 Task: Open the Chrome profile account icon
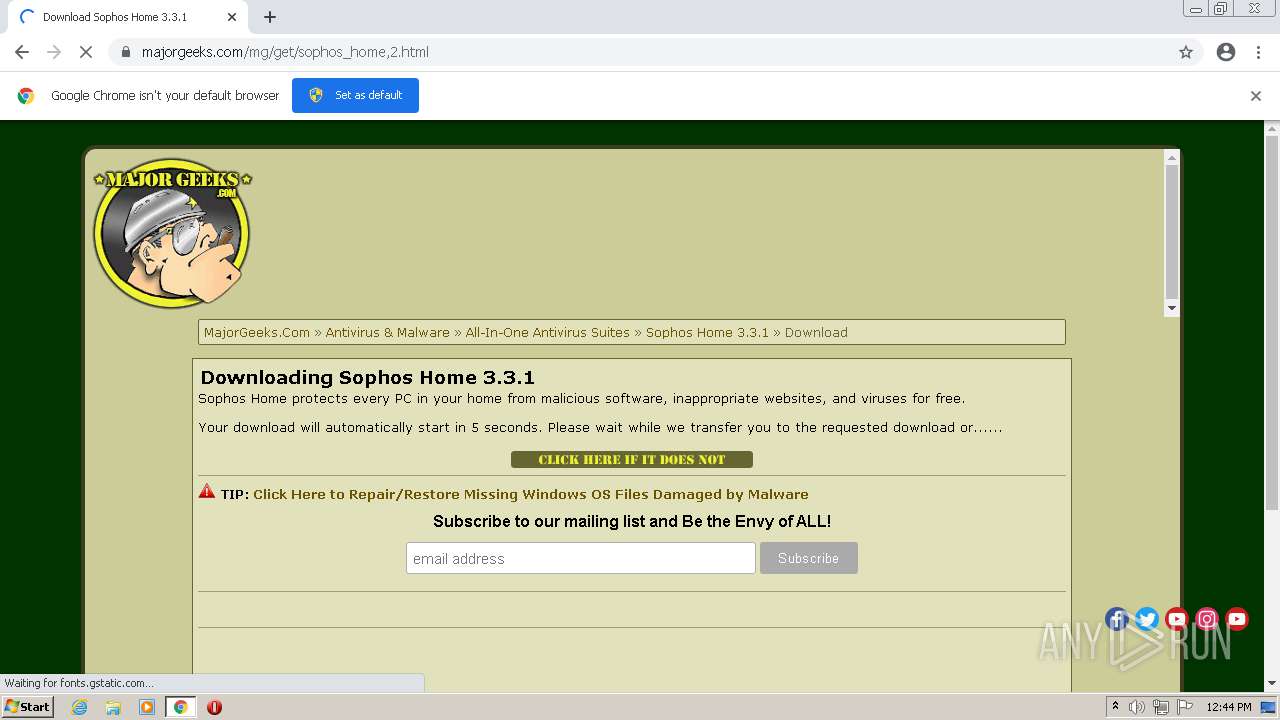click(1226, 52)
